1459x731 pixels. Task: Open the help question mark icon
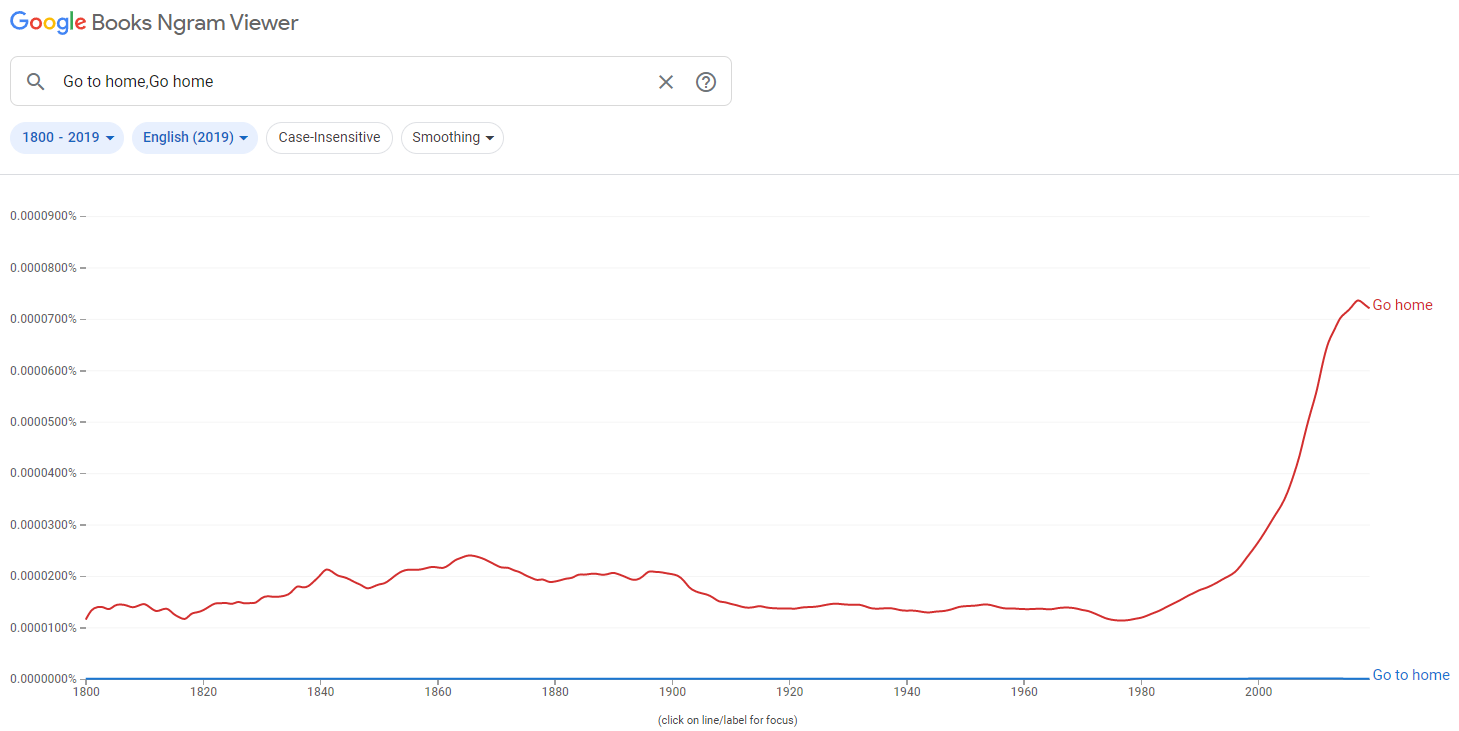(x=706, y=82)
